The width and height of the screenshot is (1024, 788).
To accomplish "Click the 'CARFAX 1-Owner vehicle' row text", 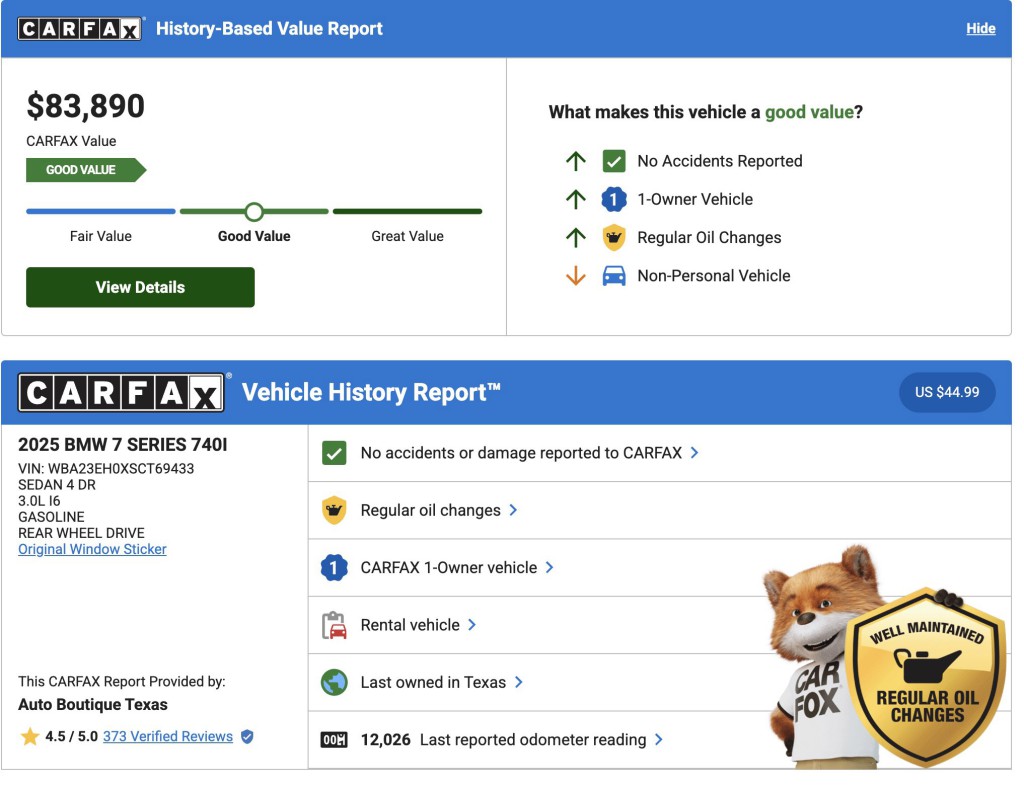I will [449, 568].
